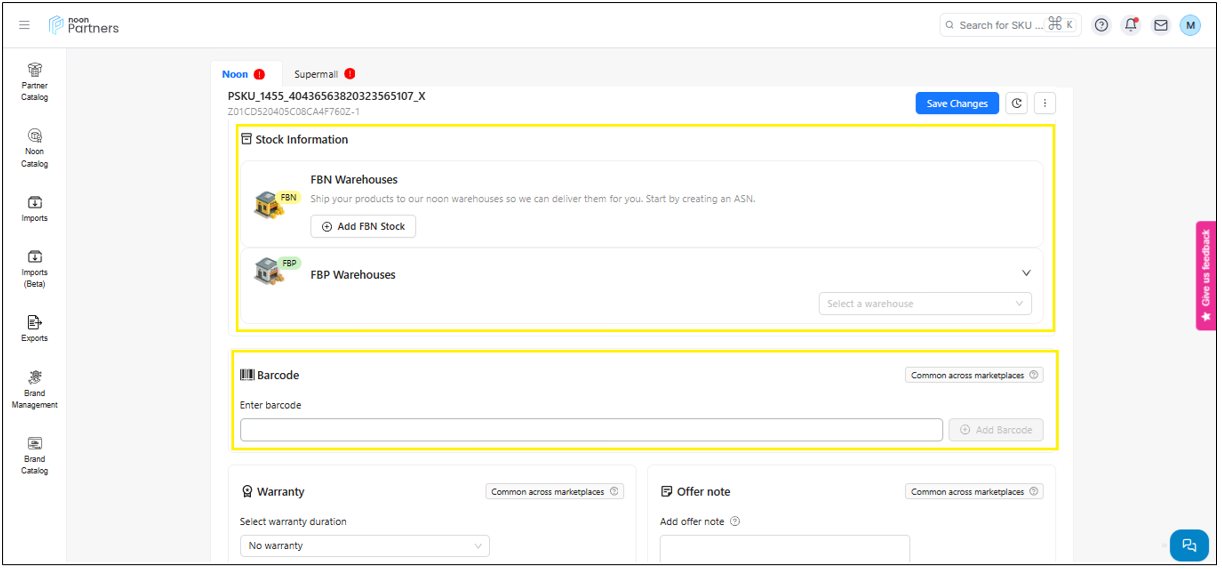Viewport: 1222px width, 569px height.
Task: View change history clock icon
Action: 1016,103
